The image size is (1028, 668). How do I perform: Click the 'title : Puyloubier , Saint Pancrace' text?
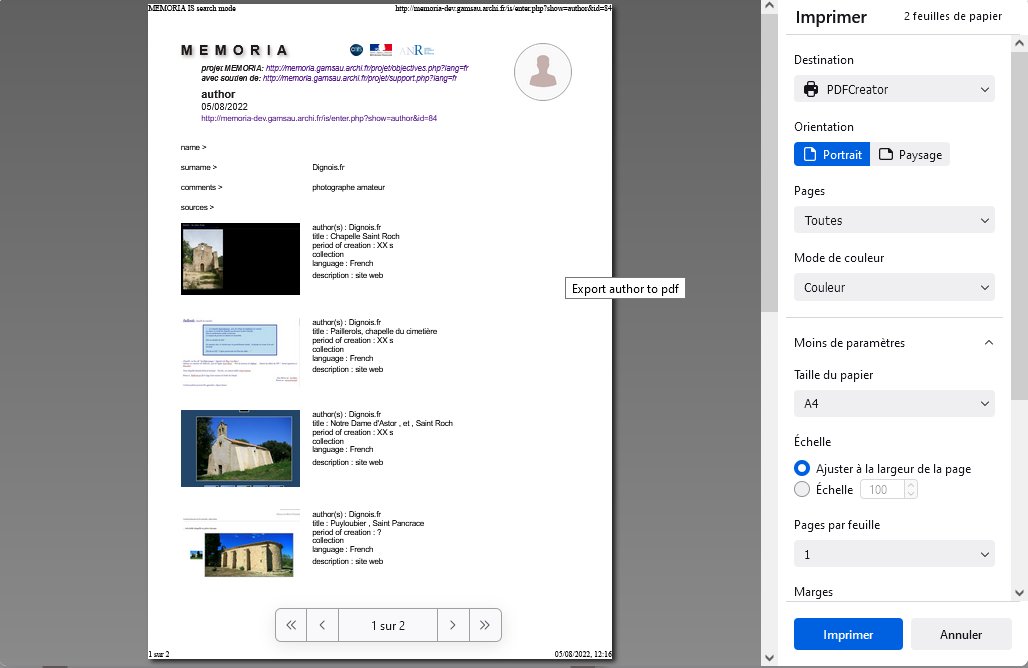(368, 523)
